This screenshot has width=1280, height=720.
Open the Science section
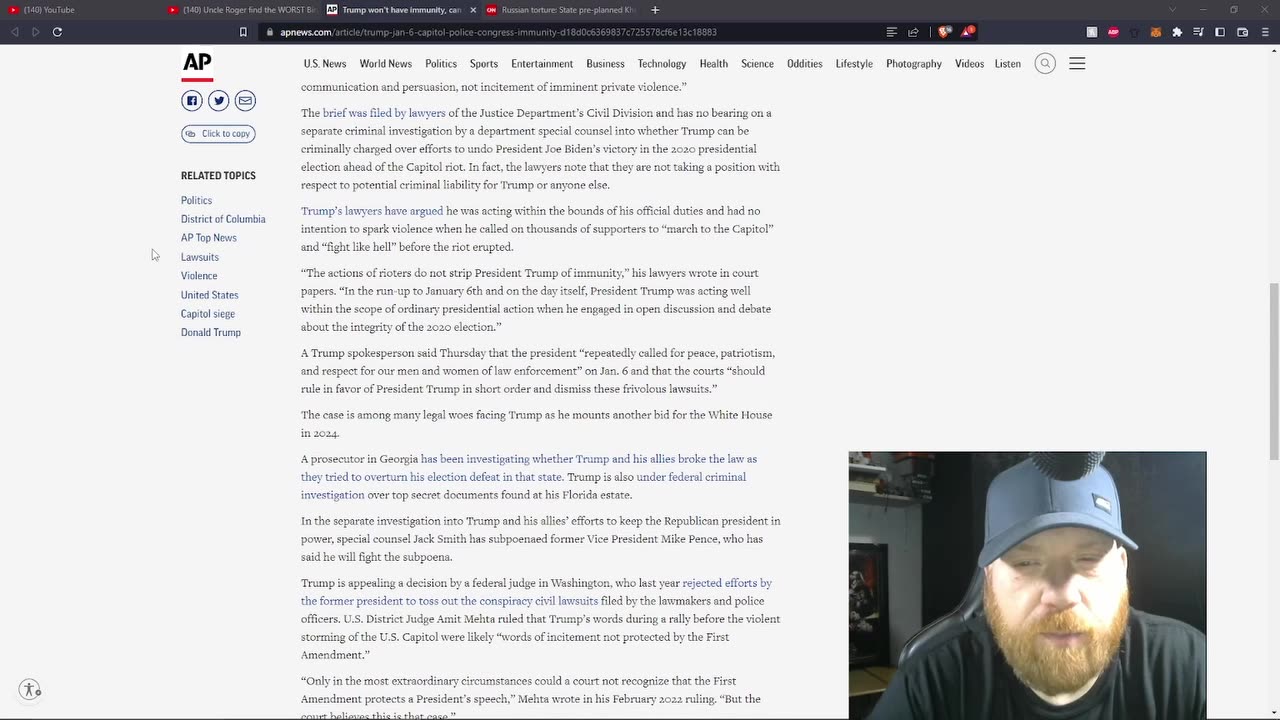pyautogui.click(x=757, y=64)
